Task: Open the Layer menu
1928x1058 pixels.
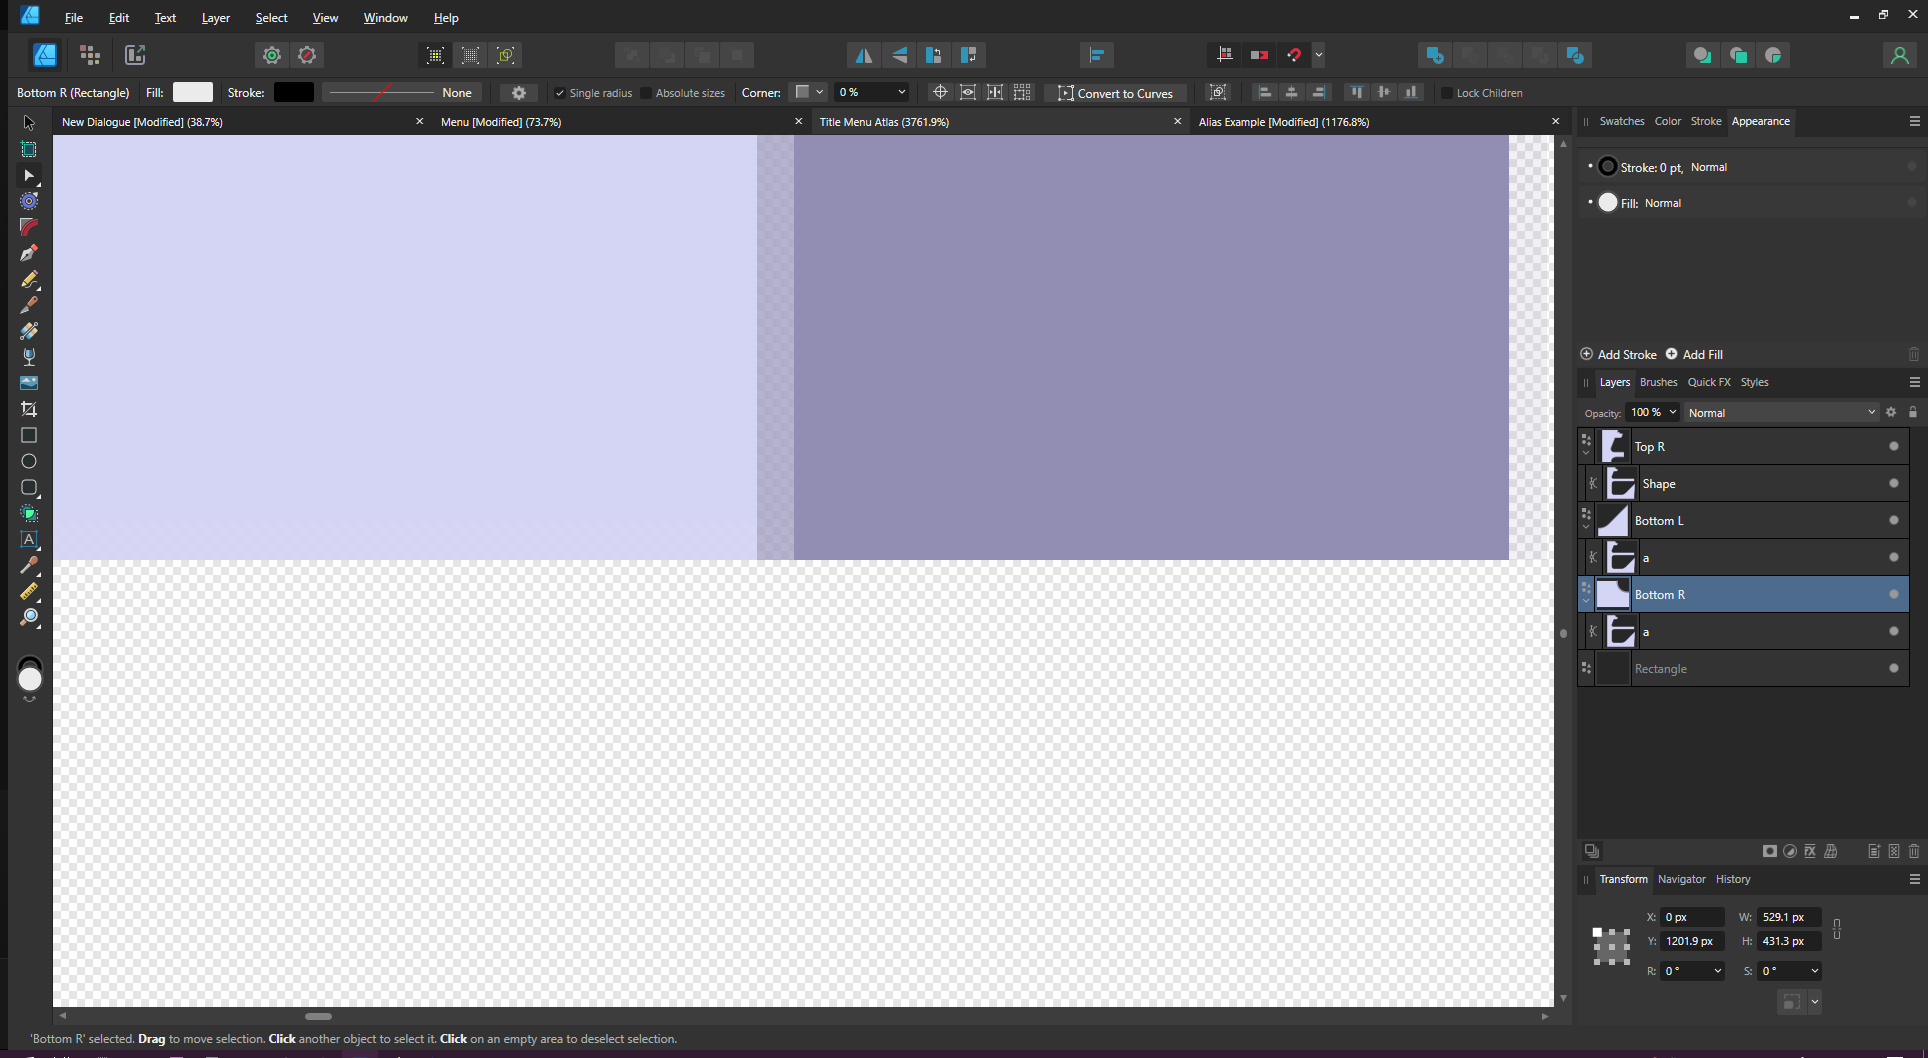Action: [216, 18]
